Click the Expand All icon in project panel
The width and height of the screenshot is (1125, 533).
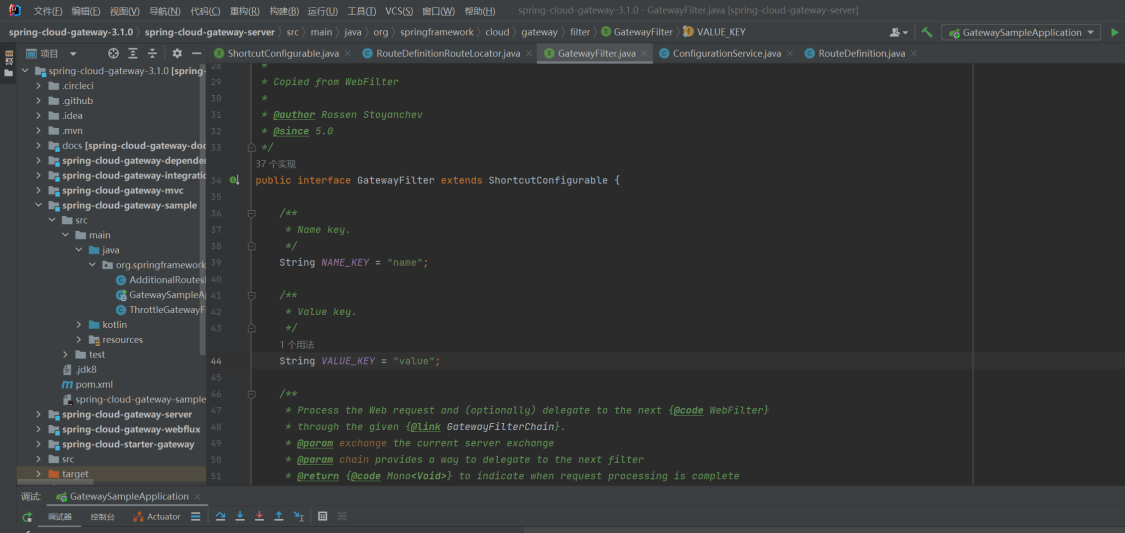click(133, 54)
